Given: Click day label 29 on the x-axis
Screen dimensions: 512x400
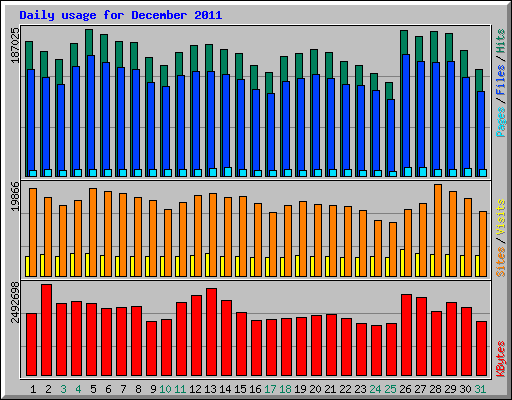Looking at the screenshot, I should pos(450,389).
